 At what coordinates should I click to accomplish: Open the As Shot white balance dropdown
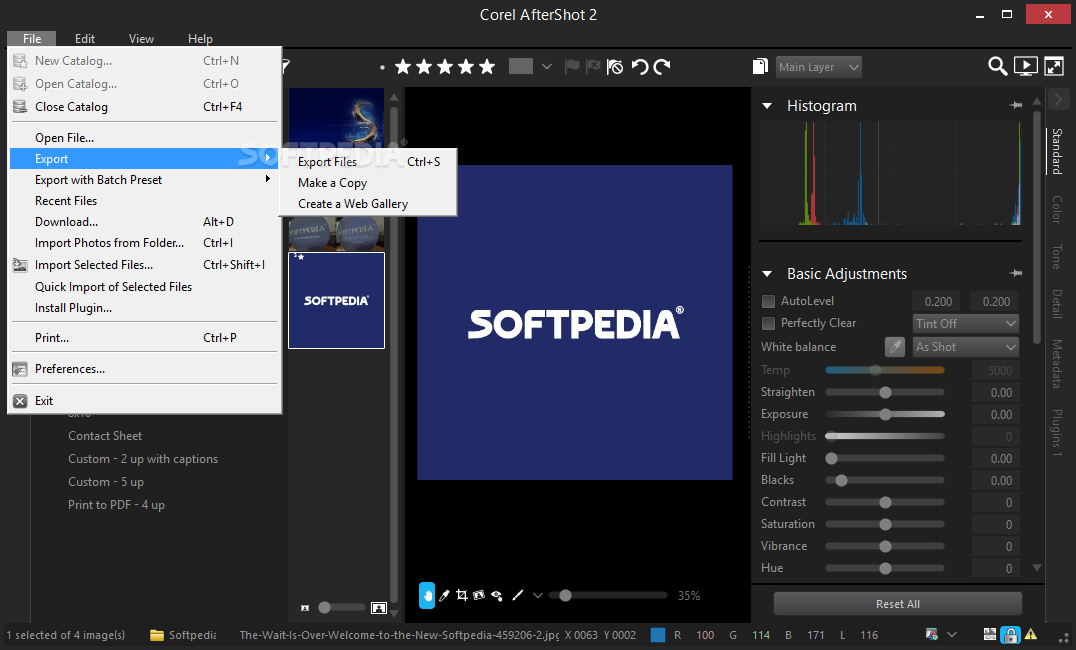(x=966, y=347)
